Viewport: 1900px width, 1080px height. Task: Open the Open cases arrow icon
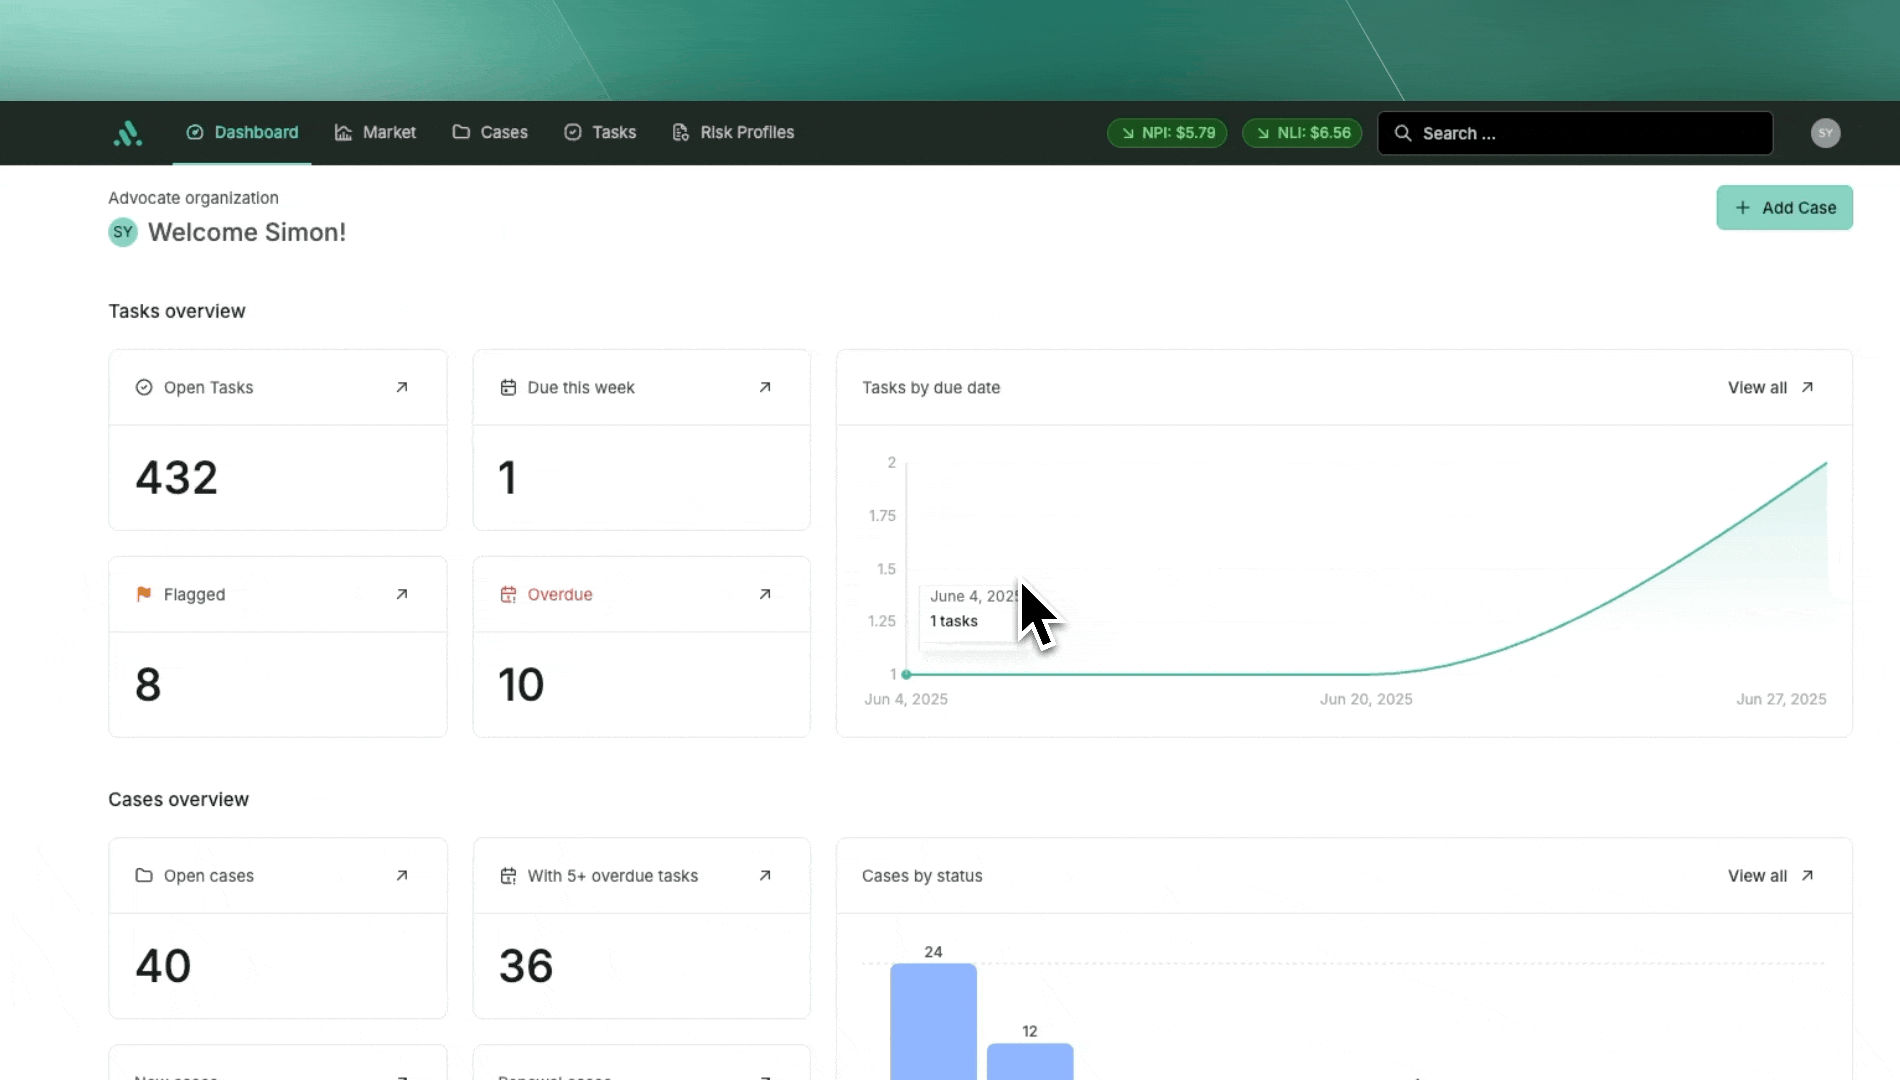point(402,875)
